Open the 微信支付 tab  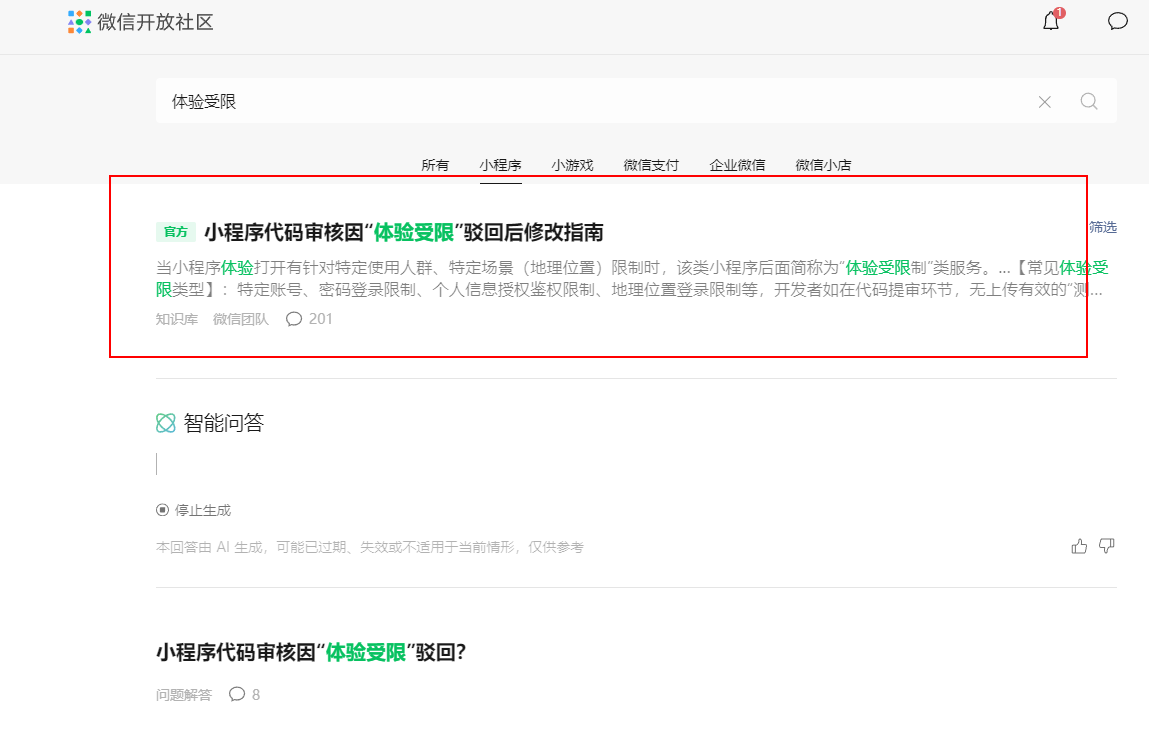[x=651, y=165]
